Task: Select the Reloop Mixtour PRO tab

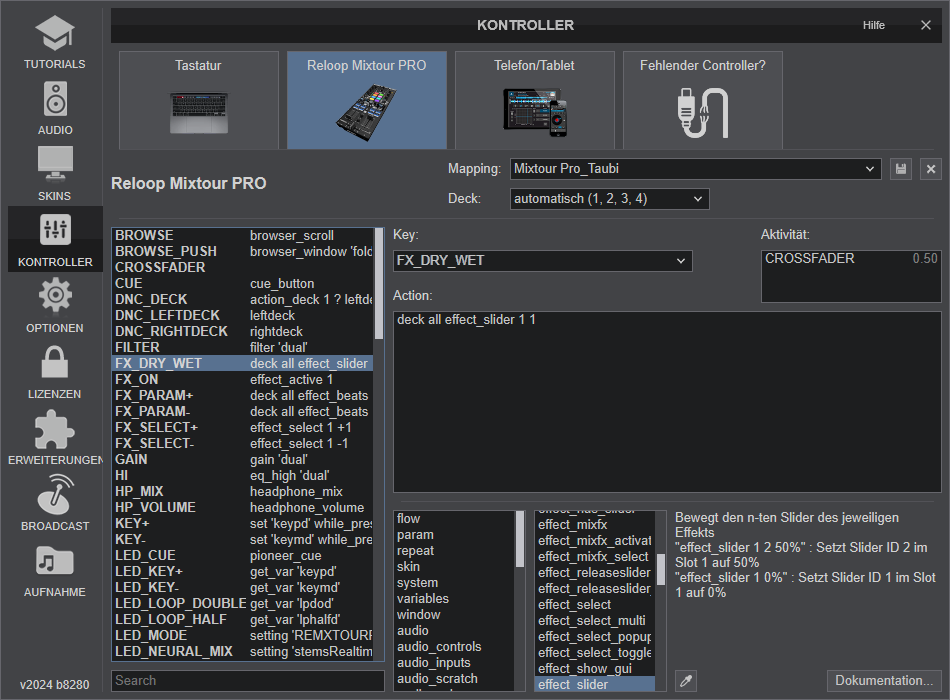Action: [x=367, y=100]
